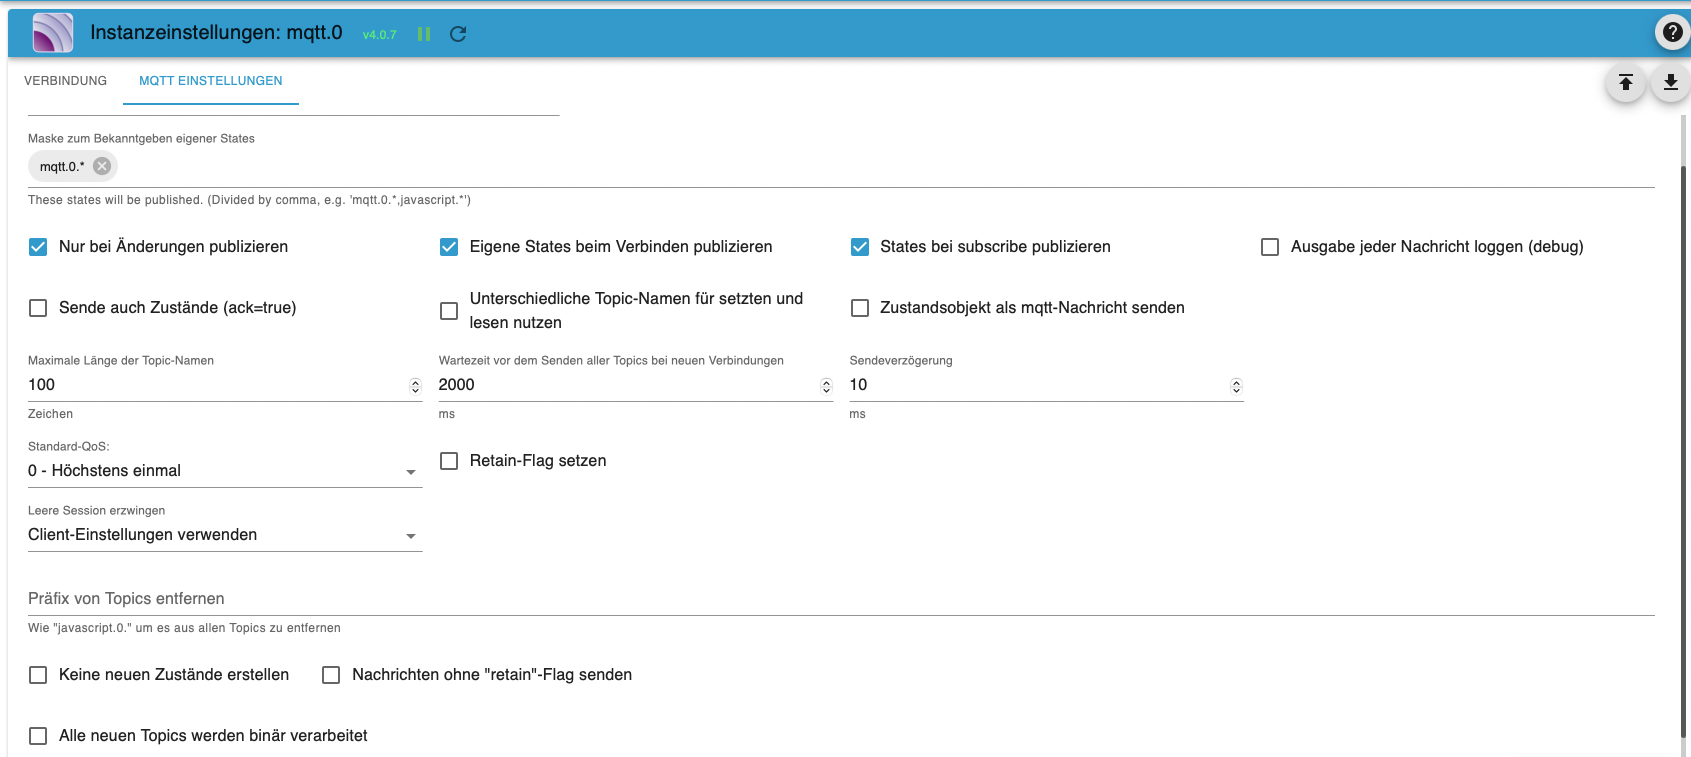Uncheck Nur bei Änderungen publizieren

pyautogui.click(x=38, y=247)
